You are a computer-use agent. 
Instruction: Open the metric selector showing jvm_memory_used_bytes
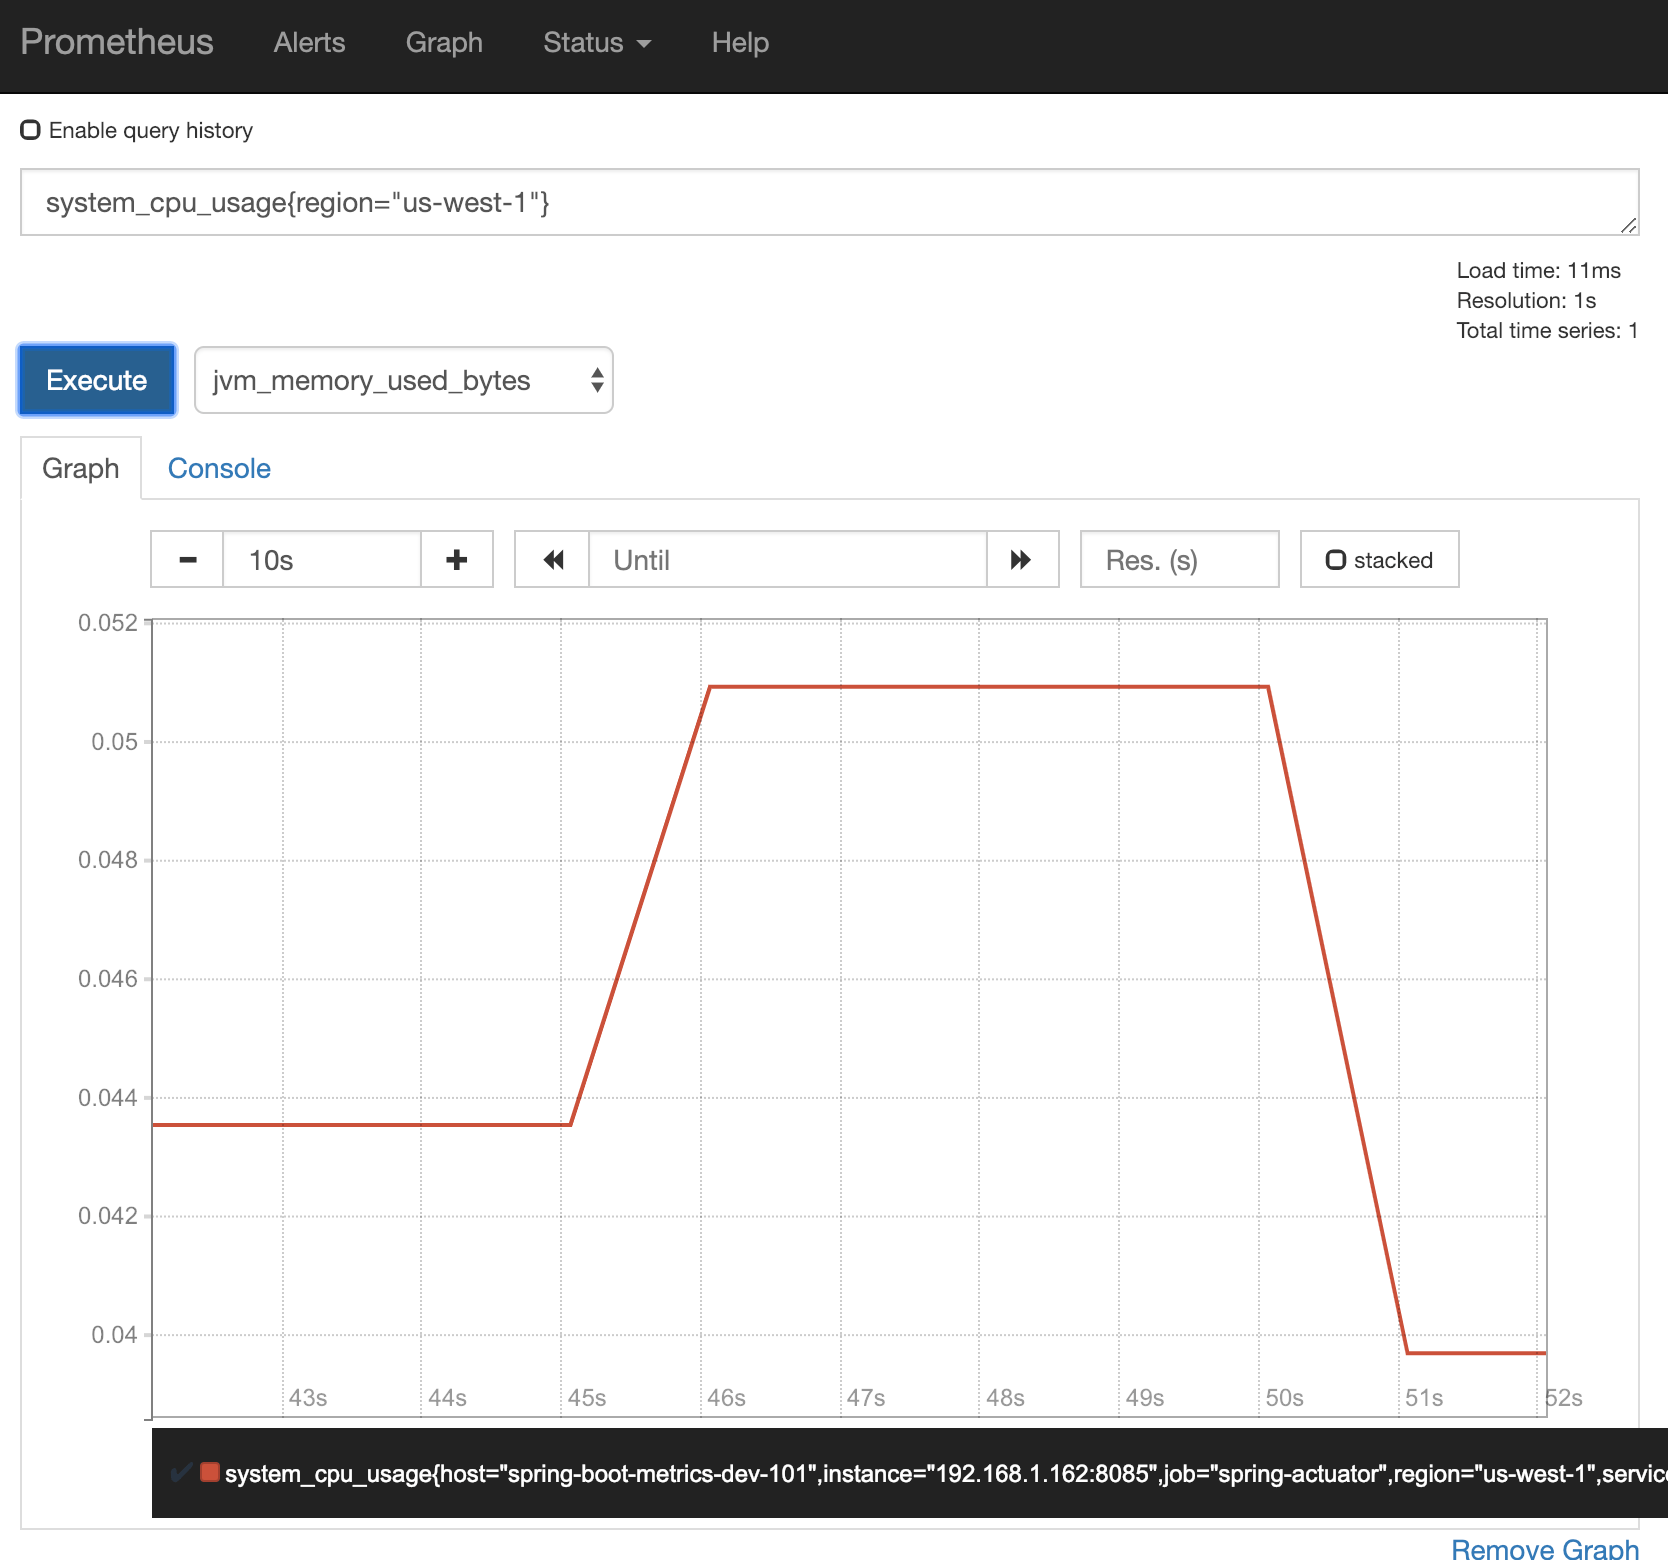click(x=403, y=380)
